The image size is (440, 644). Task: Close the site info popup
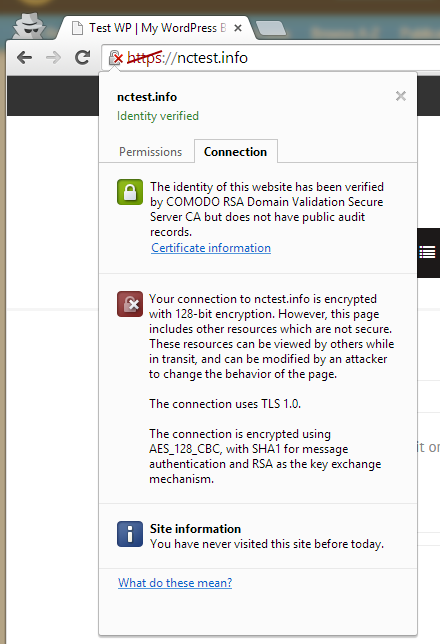[x=401, y=96]
